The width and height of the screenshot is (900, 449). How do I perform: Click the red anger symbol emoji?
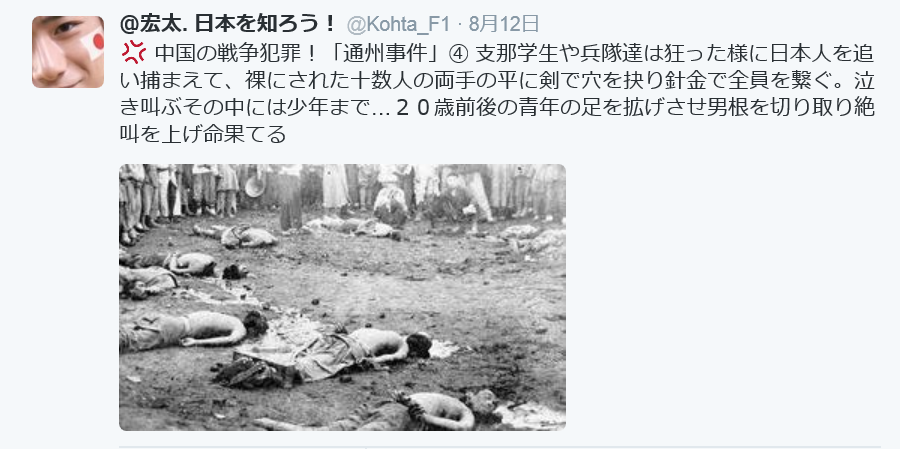point(133,53)
